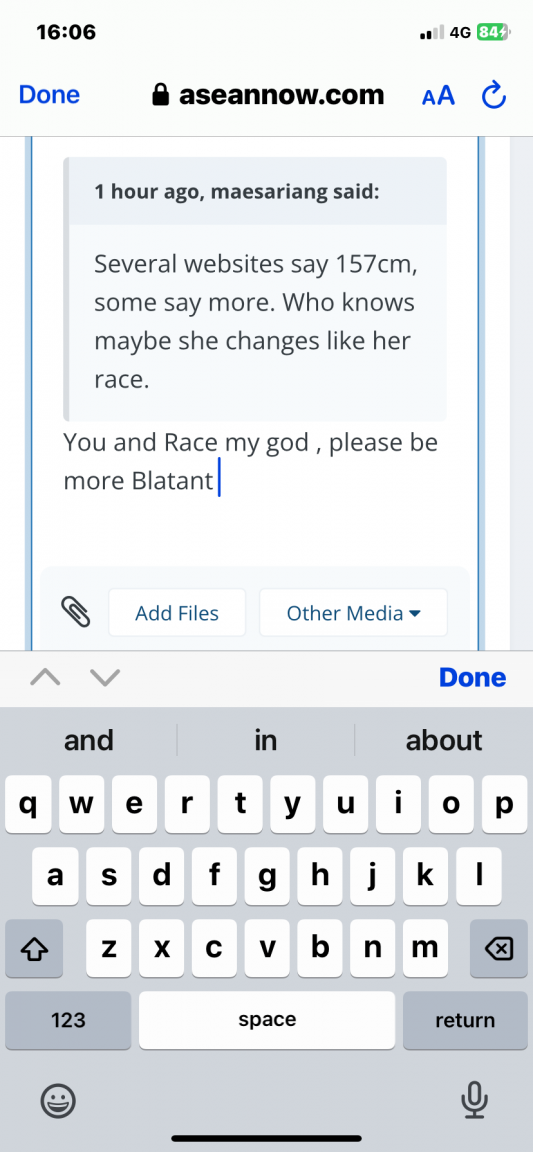Select the 'about' word suggestion

pyautogui.click(x=444, y=740)
